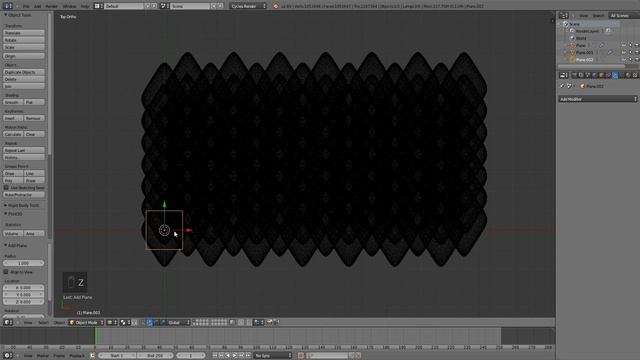
Task: Jump to the timeline end frame
Action: (x=248, y=356)
